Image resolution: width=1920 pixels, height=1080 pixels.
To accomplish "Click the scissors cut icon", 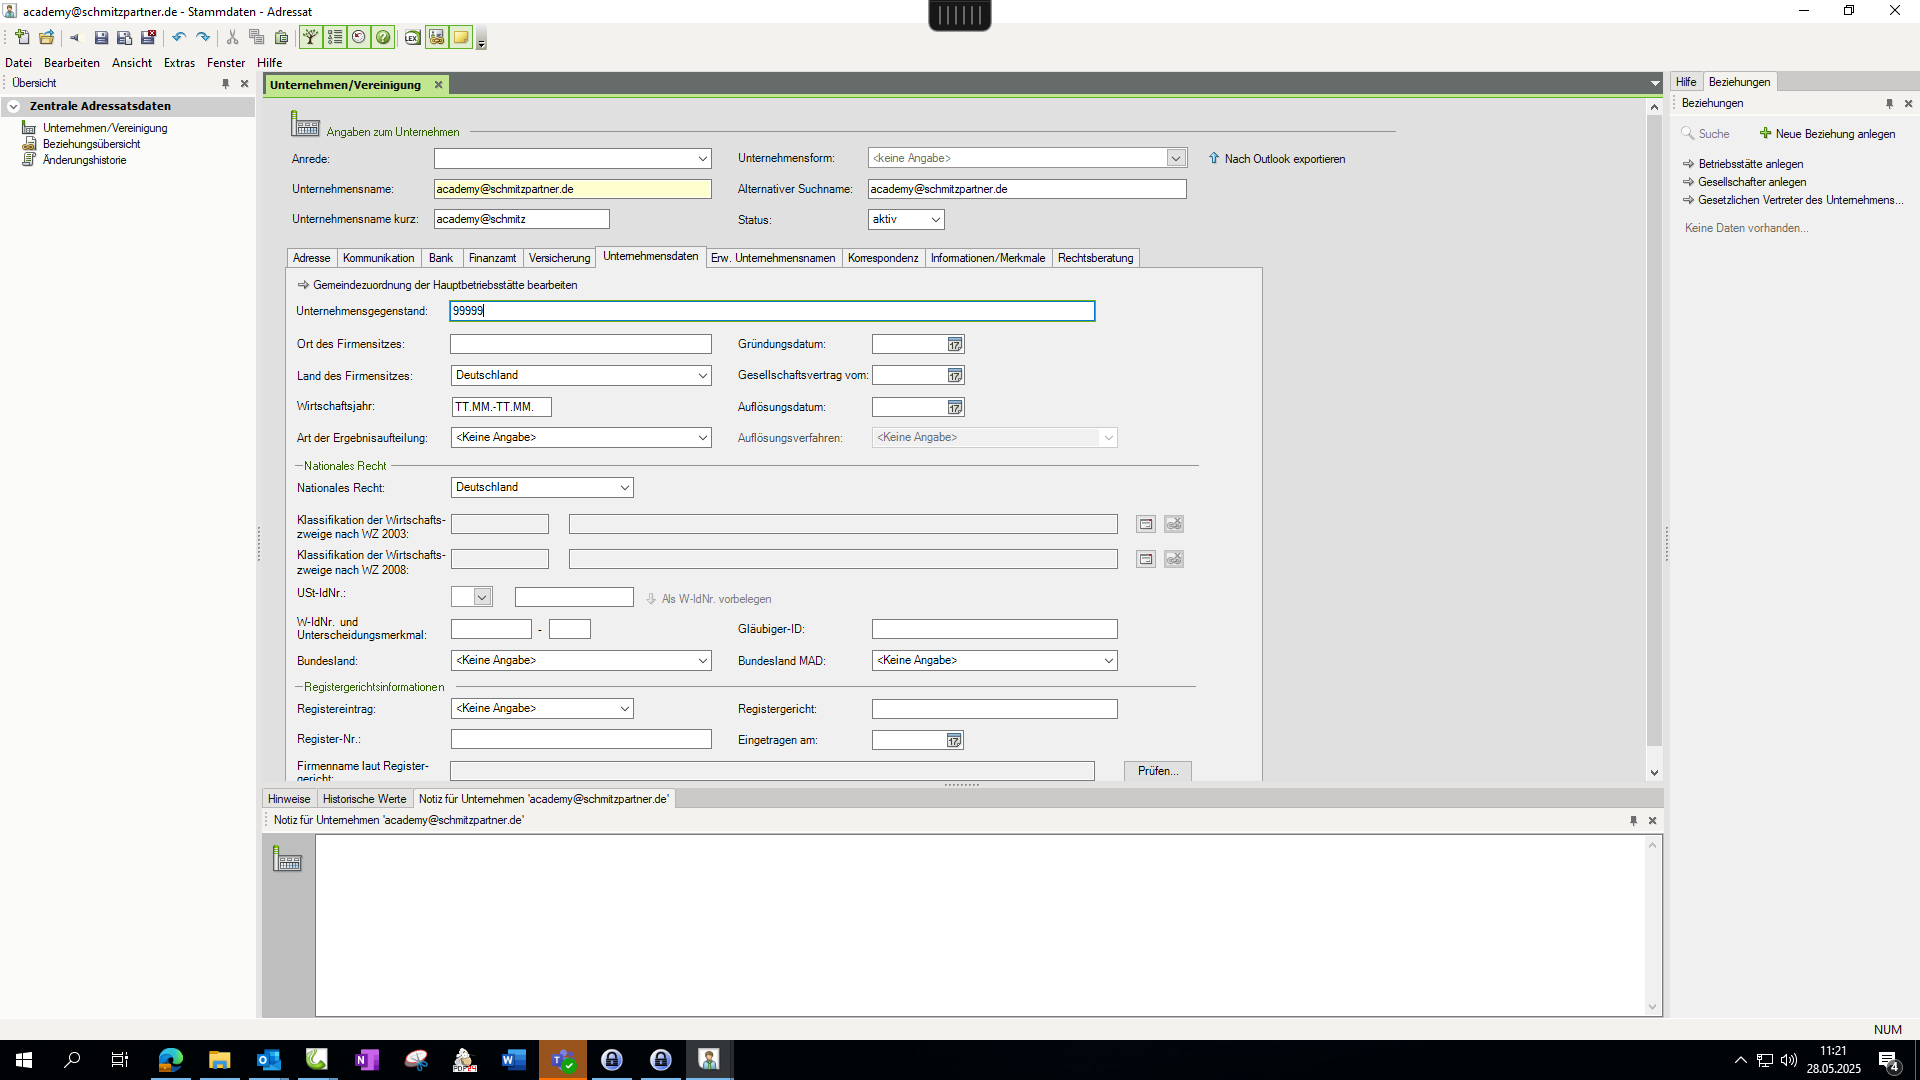I will [x=232, y=38].
